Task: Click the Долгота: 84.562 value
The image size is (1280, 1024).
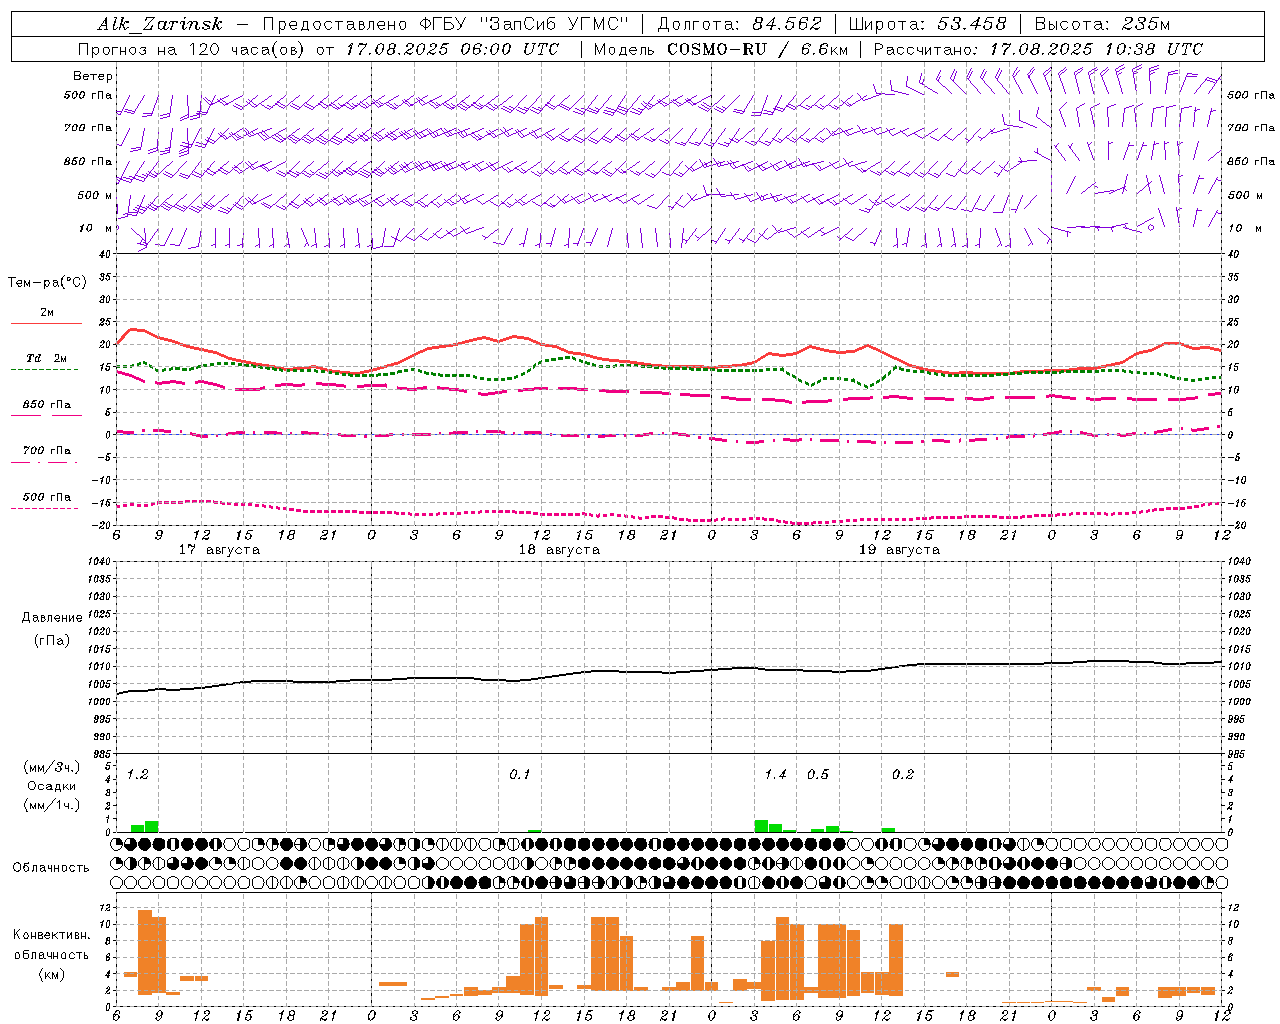Action: click(739, 24)
